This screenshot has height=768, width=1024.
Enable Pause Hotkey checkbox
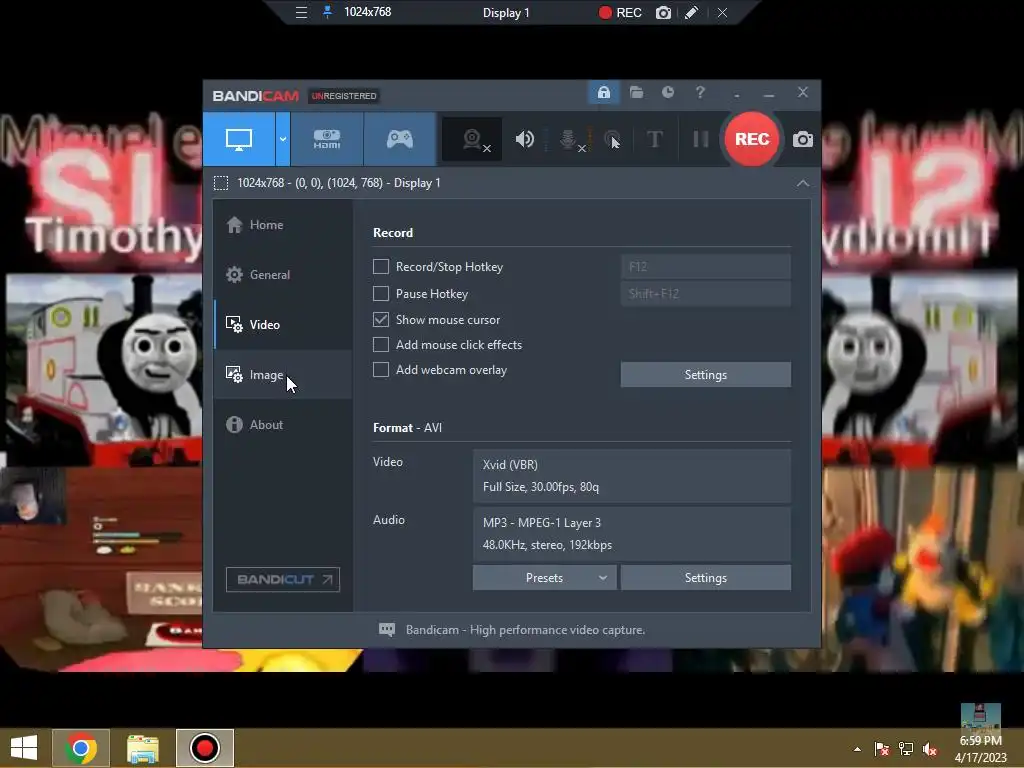click(381, 293)
